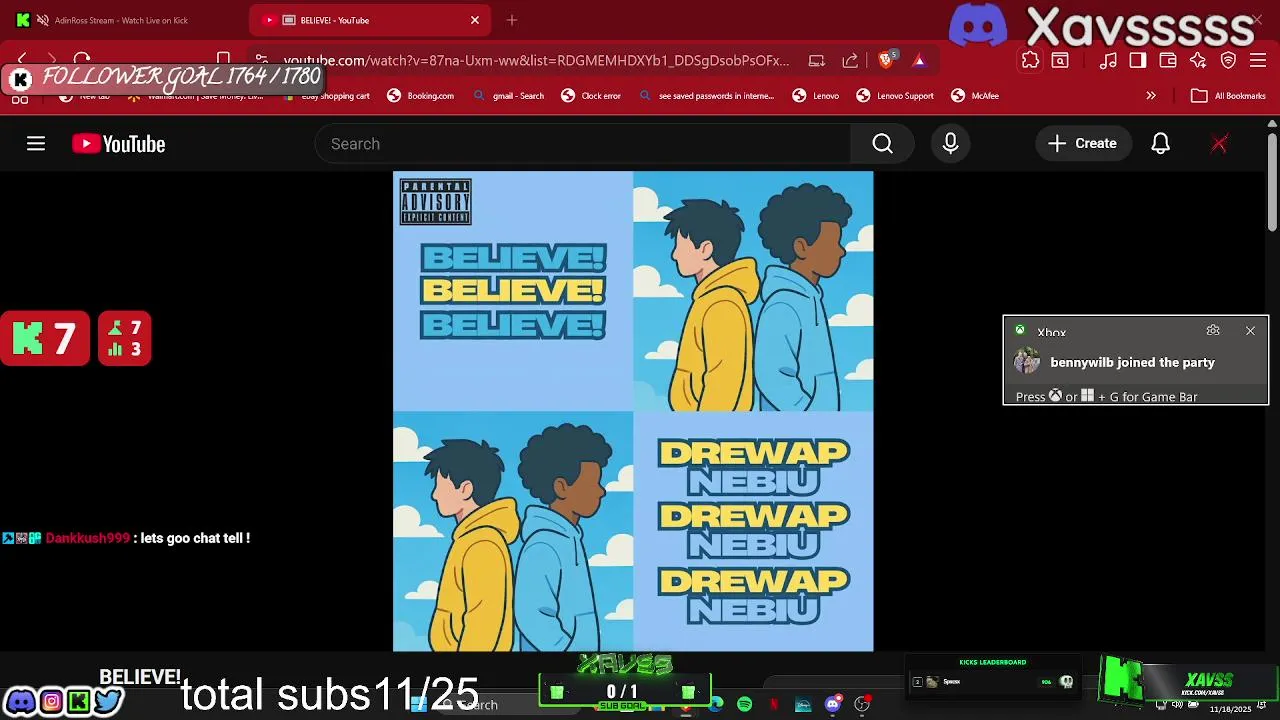Viewport: 1280px width, 720px height.
Task: Open the YouTube guide hamburger menu
Action: [36, 144]
